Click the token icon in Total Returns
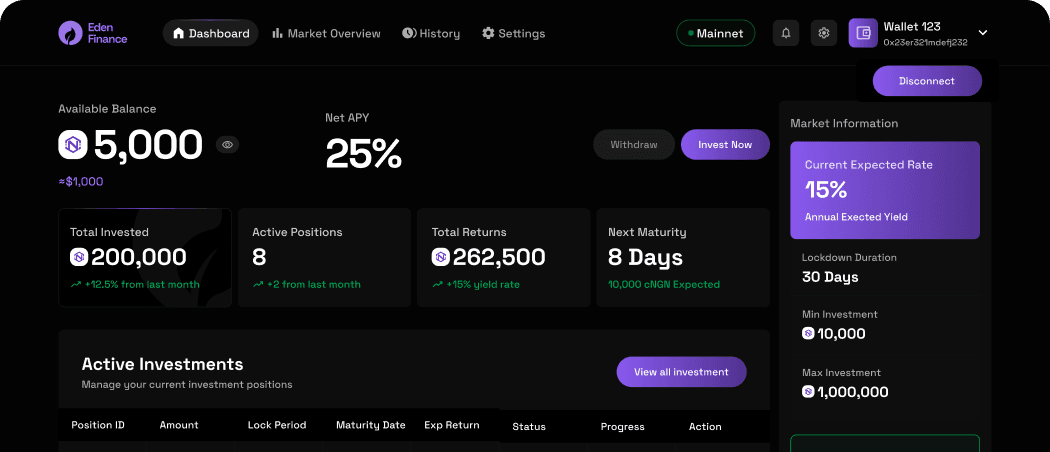This screenshot has height=452, width=1050. pos(440,257)
